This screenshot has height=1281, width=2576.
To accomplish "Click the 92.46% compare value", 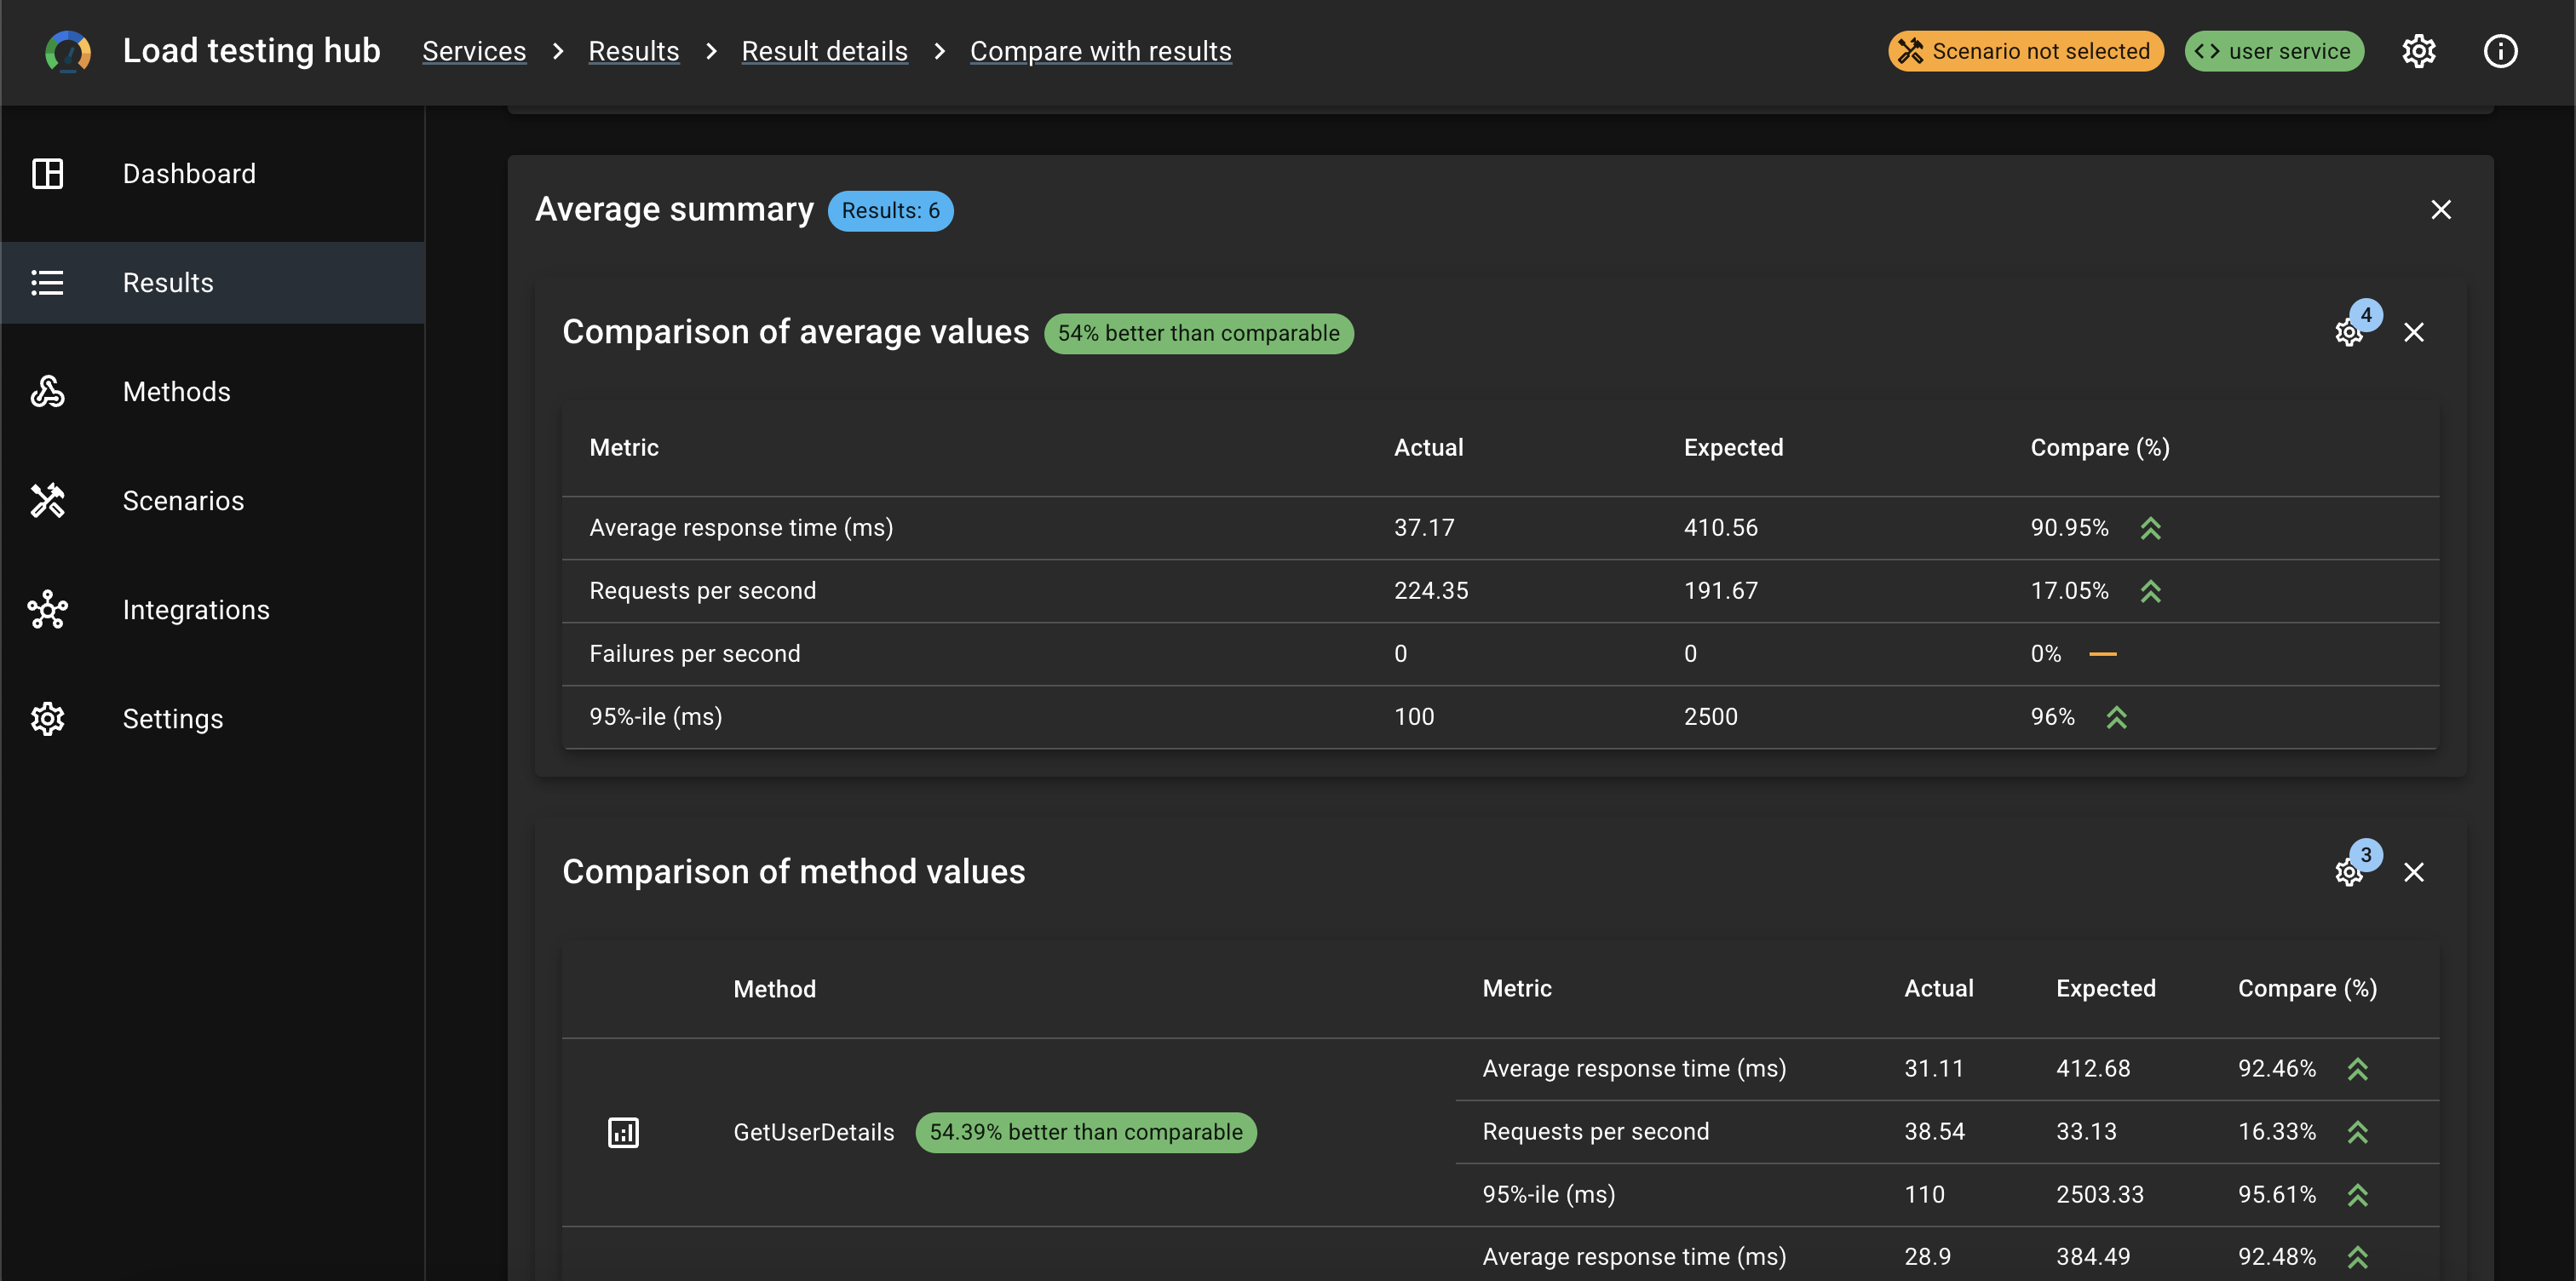I will point(2277,1069).
